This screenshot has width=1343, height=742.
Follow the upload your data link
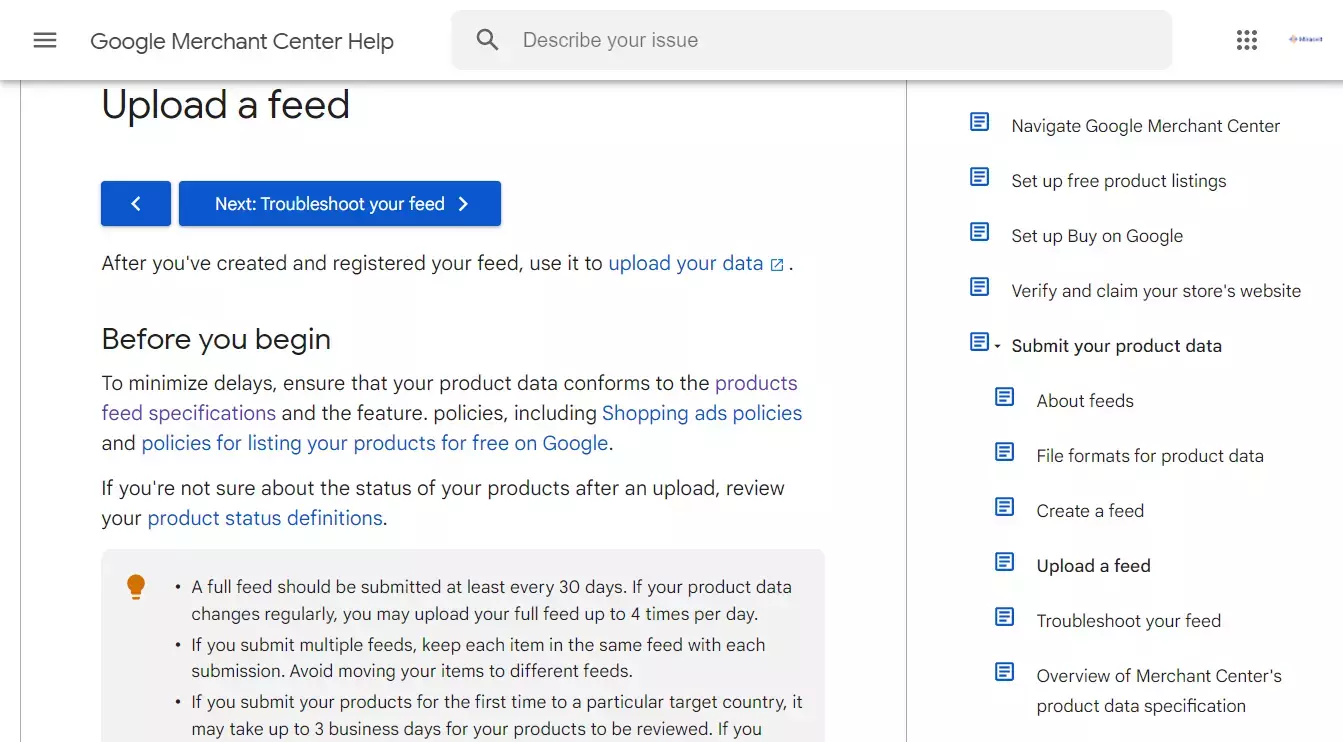pos(696,264)
